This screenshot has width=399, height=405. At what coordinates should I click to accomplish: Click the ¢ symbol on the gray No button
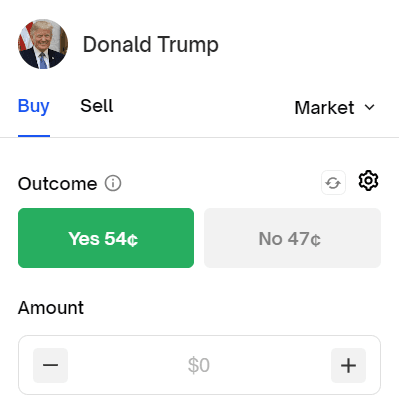click(x=315, y=240)
